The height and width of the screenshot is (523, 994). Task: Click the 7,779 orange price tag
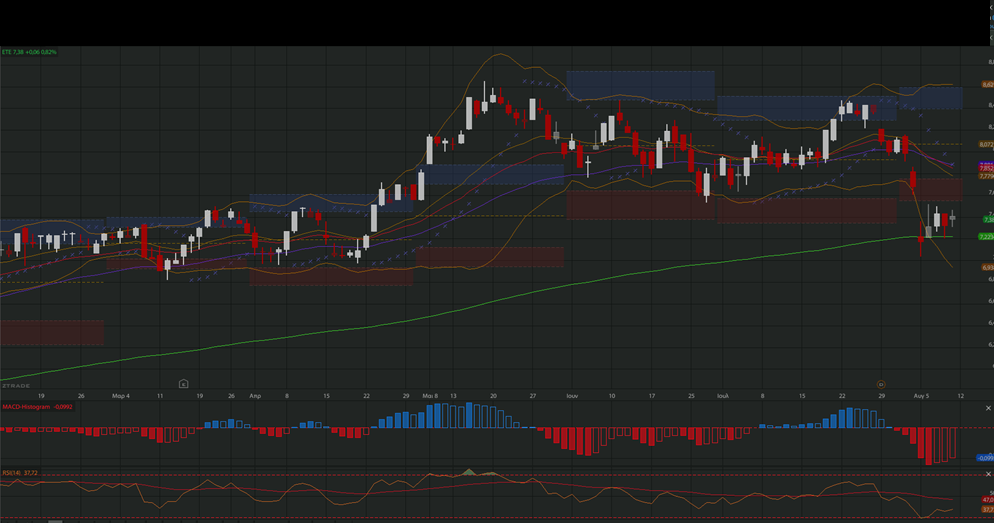tap(986, 176)
